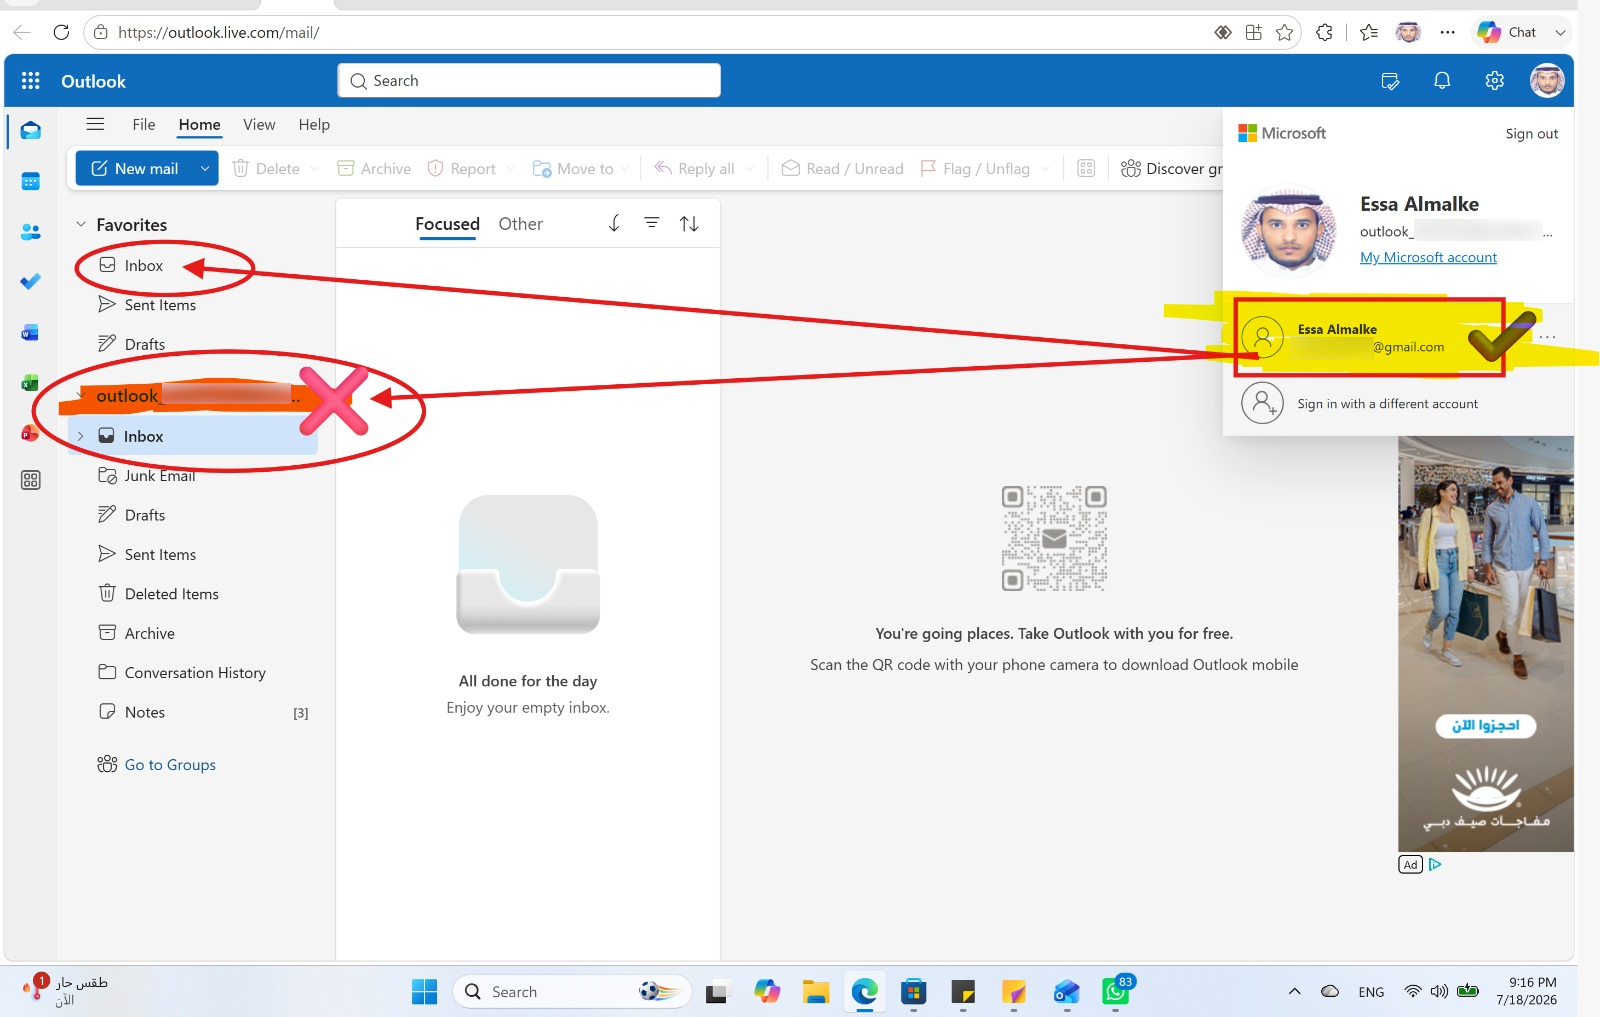Open Outlook settings gear

coord(1494,81)
